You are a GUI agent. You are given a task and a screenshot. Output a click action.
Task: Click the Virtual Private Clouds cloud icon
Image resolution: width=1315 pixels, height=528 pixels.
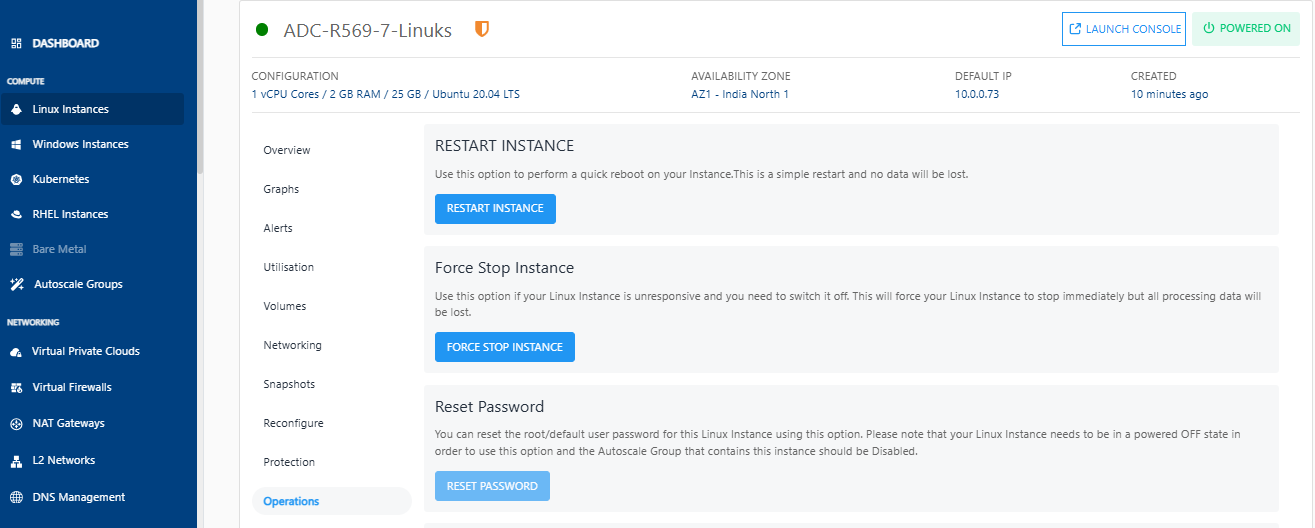point(16,352)
